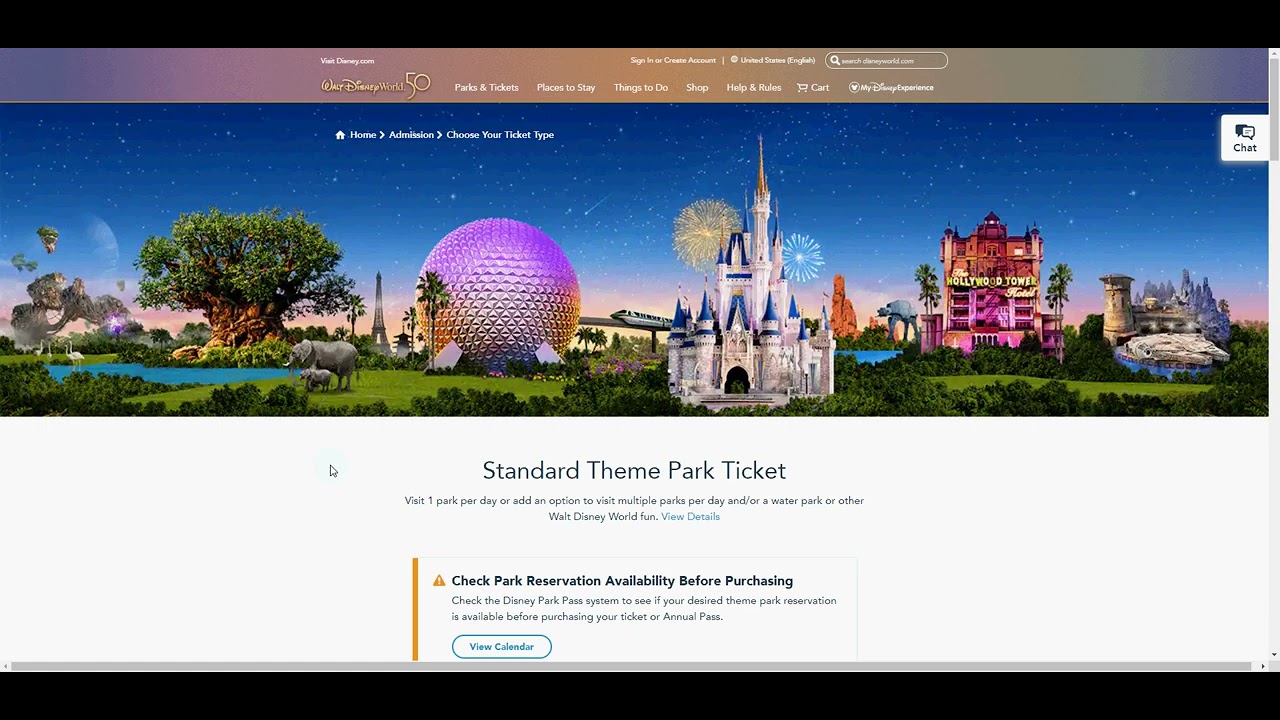Click the home icon in breadcrumb
Screen dimensions: 1280x720
(x=340, y=135)
